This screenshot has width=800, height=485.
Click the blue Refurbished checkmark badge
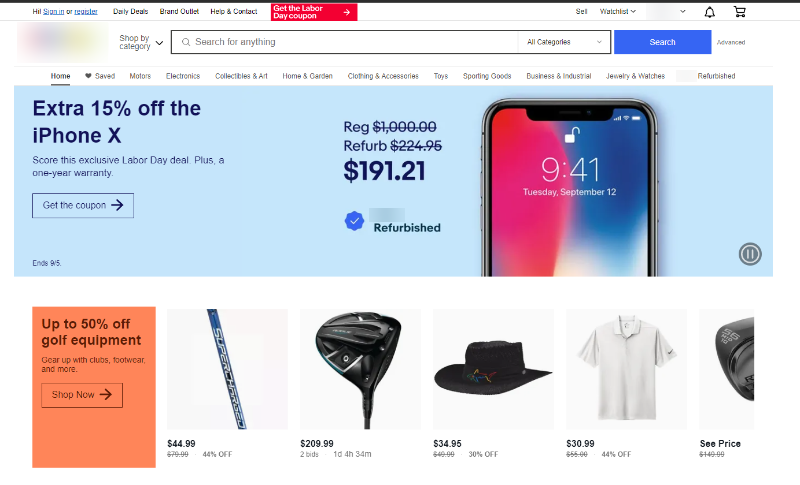point(354,221)
